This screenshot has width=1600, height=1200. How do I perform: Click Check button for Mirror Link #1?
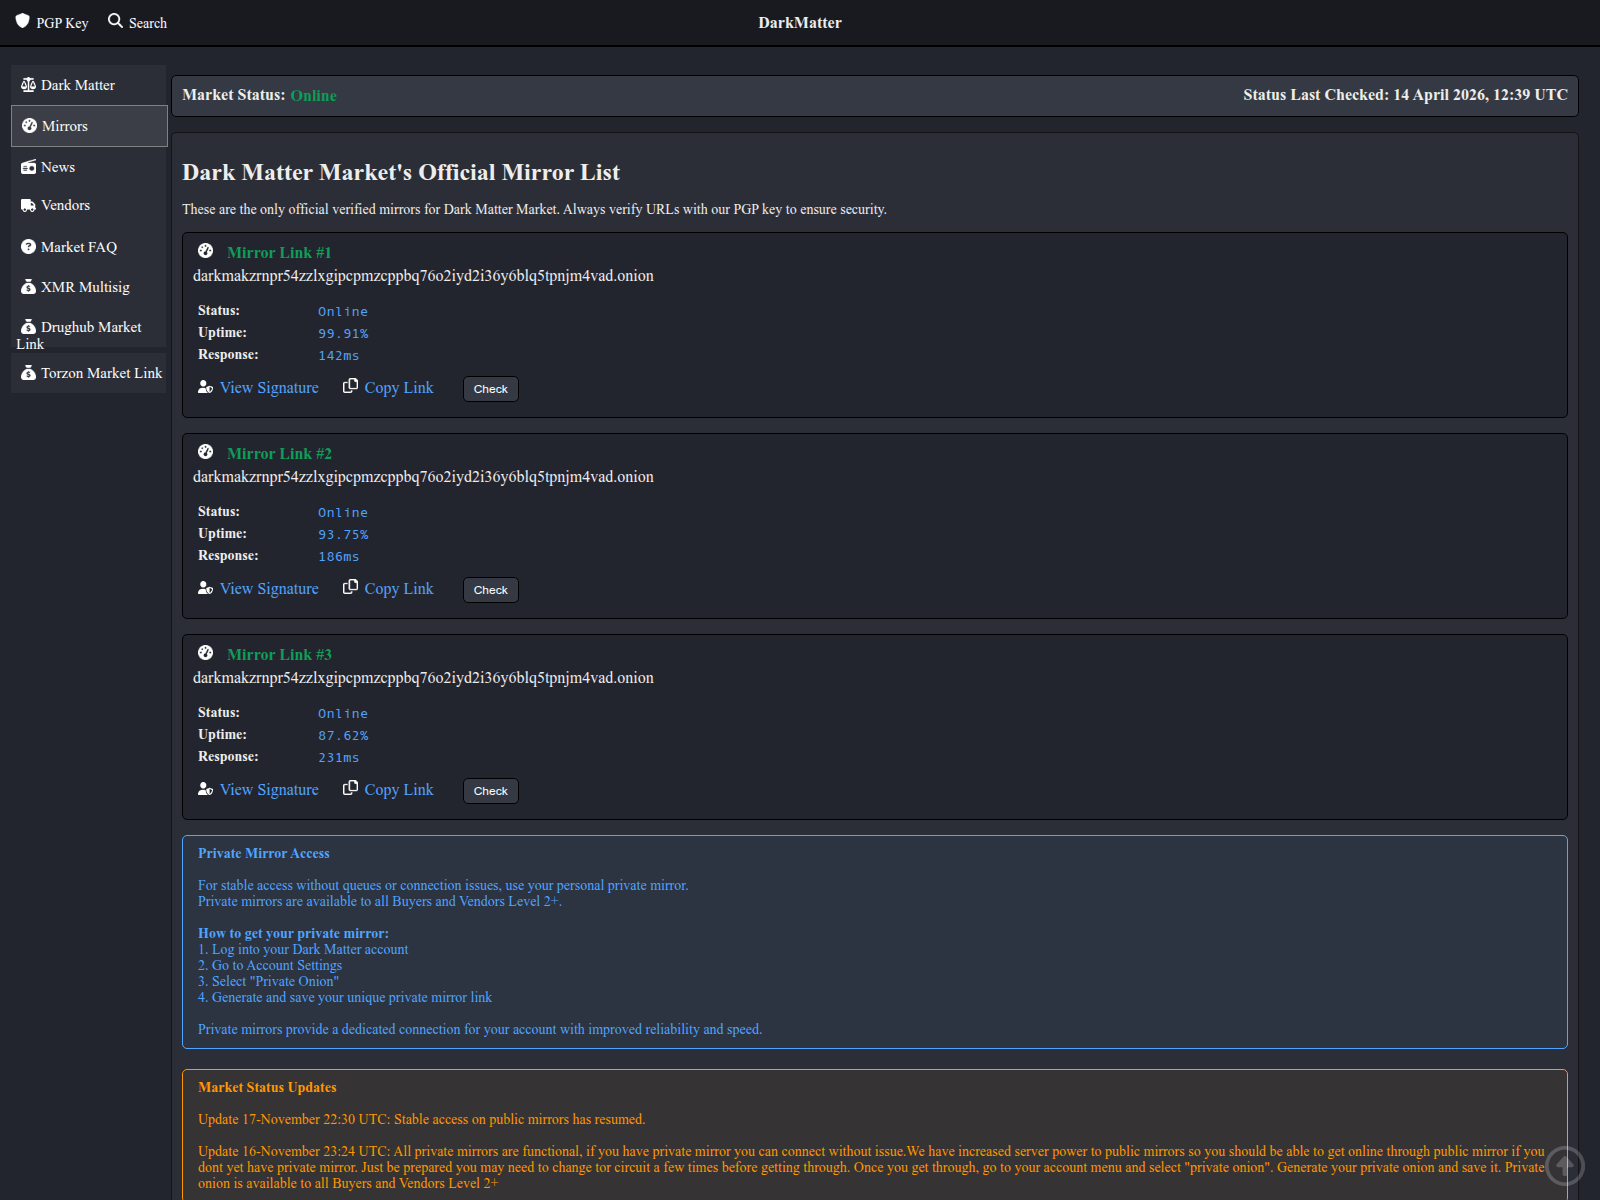coord(491,389)
